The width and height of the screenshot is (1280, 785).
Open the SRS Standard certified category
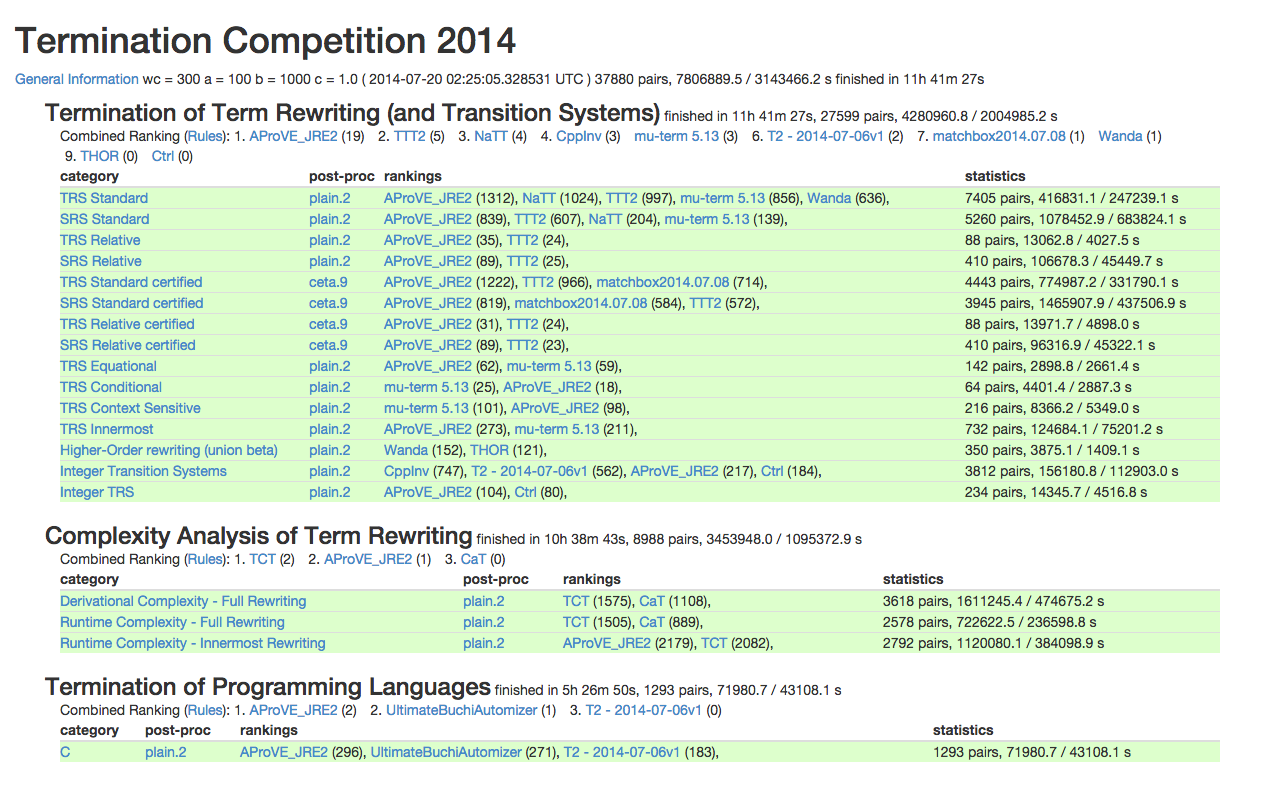point(132,303)
